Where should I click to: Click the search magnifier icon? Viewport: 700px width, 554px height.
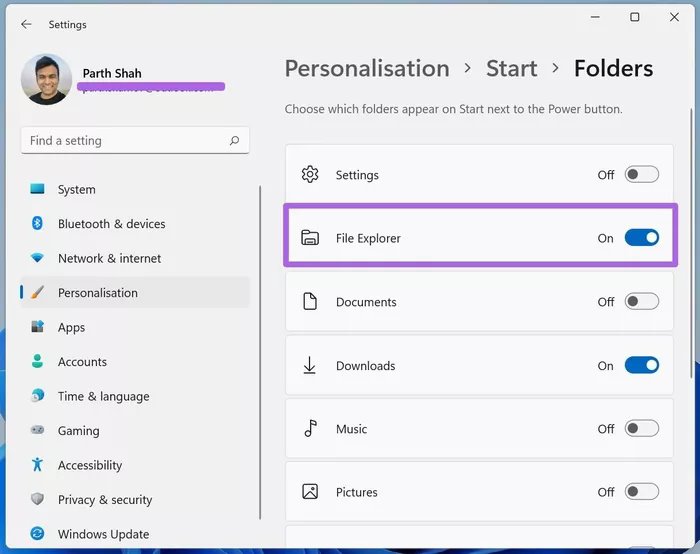coord(234,141)
